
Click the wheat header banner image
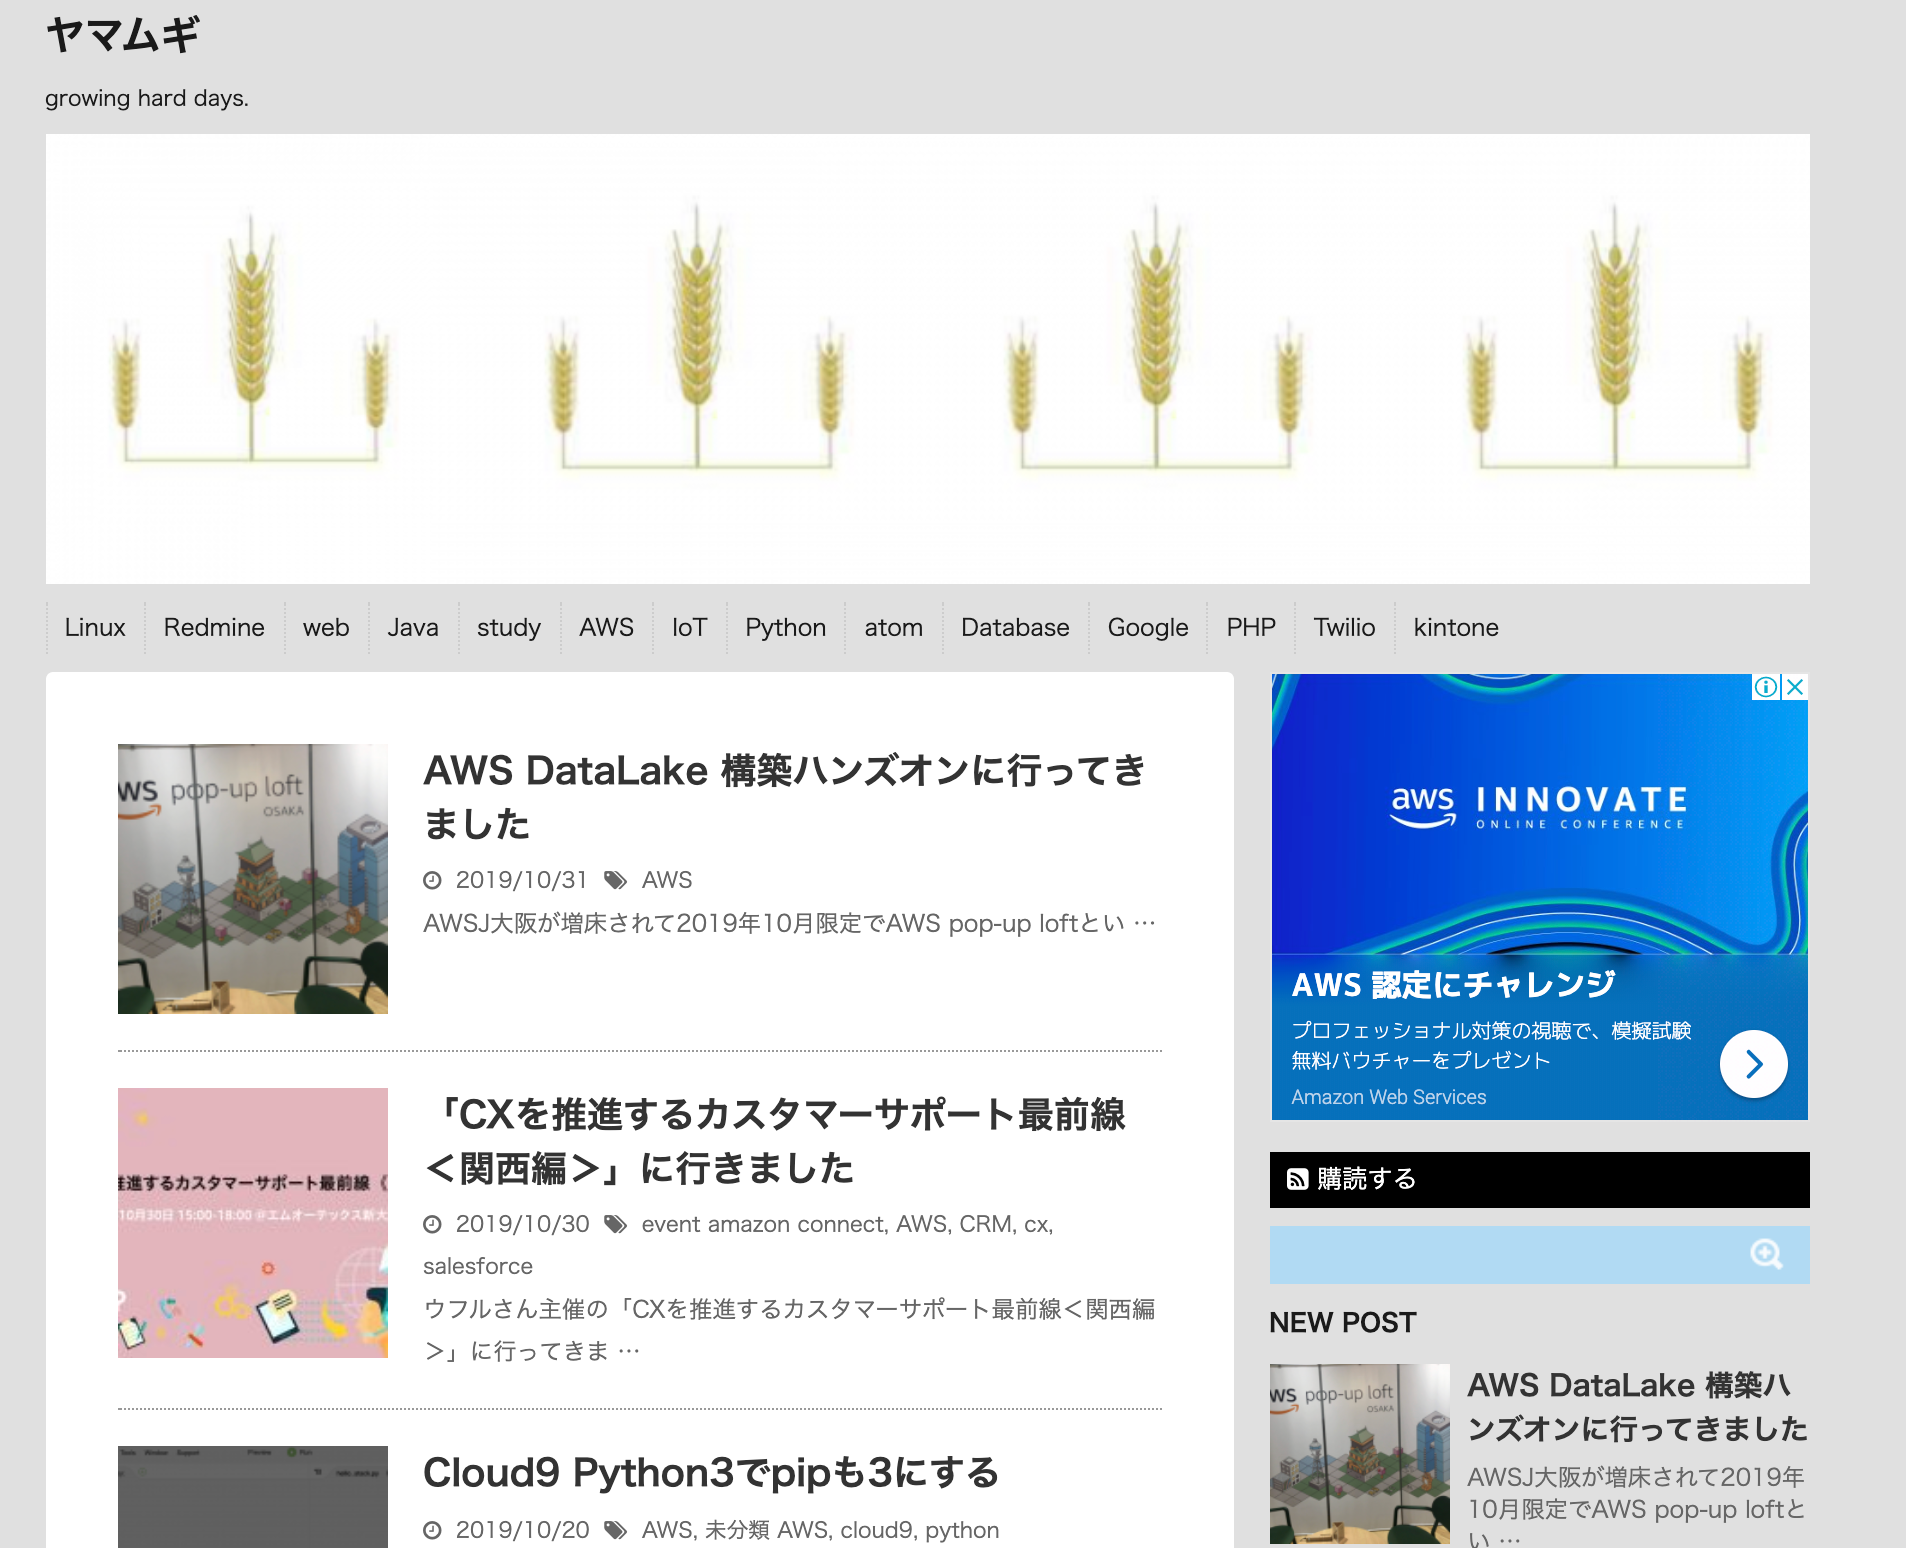coord(928,359)
